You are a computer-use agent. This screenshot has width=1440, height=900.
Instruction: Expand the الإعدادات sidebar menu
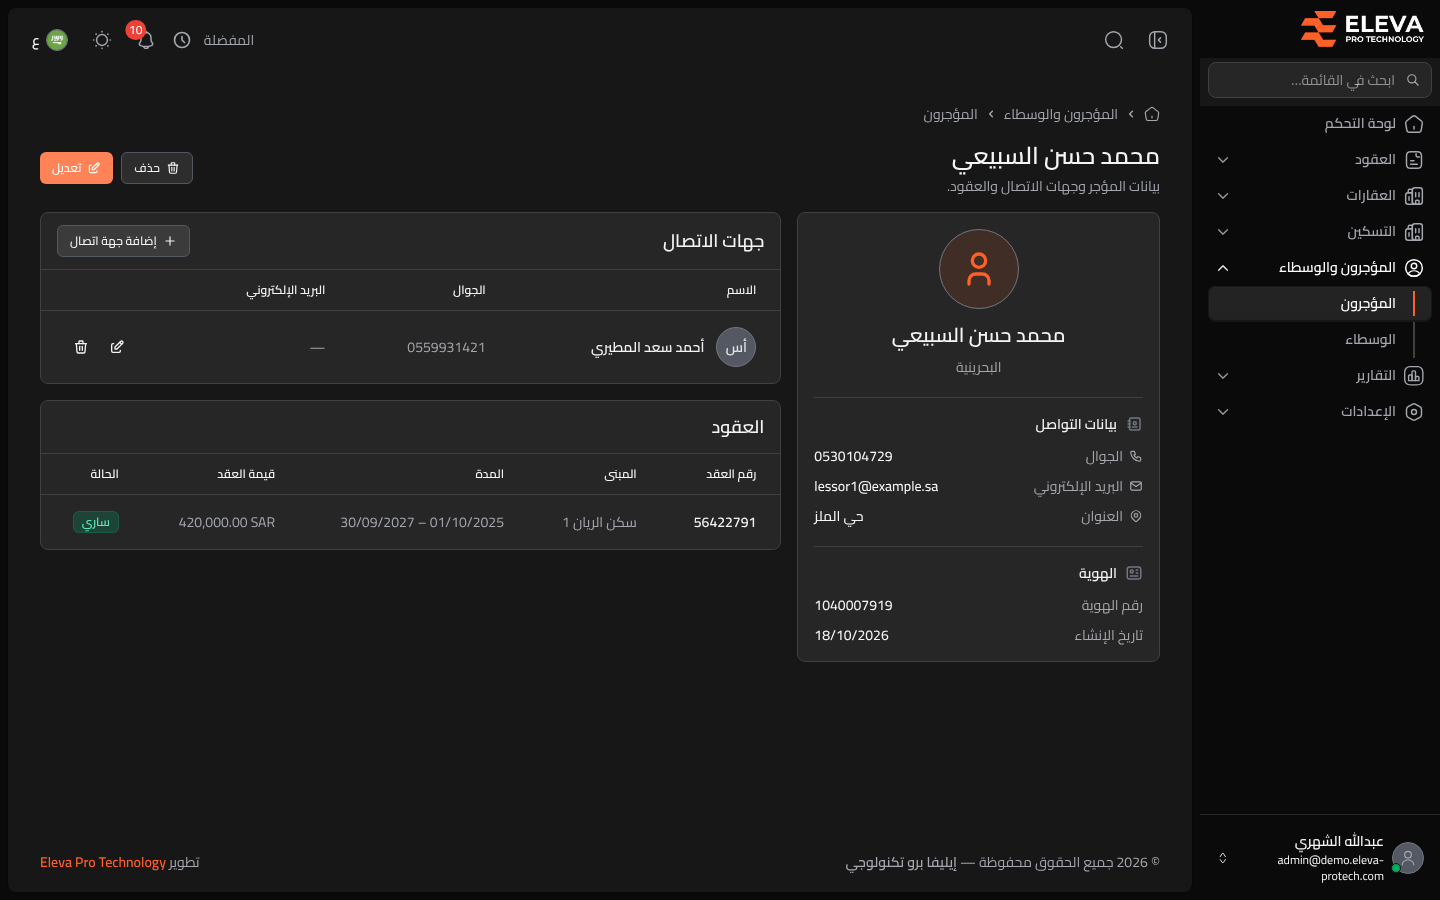1320,412
